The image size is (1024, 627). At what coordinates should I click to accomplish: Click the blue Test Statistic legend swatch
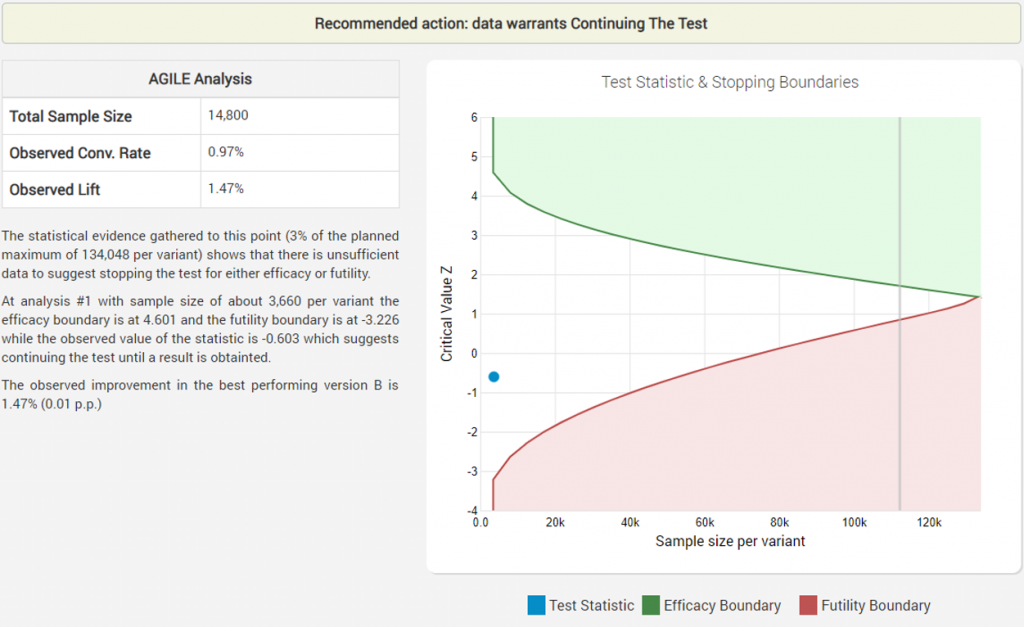click(x=536, y=605)
